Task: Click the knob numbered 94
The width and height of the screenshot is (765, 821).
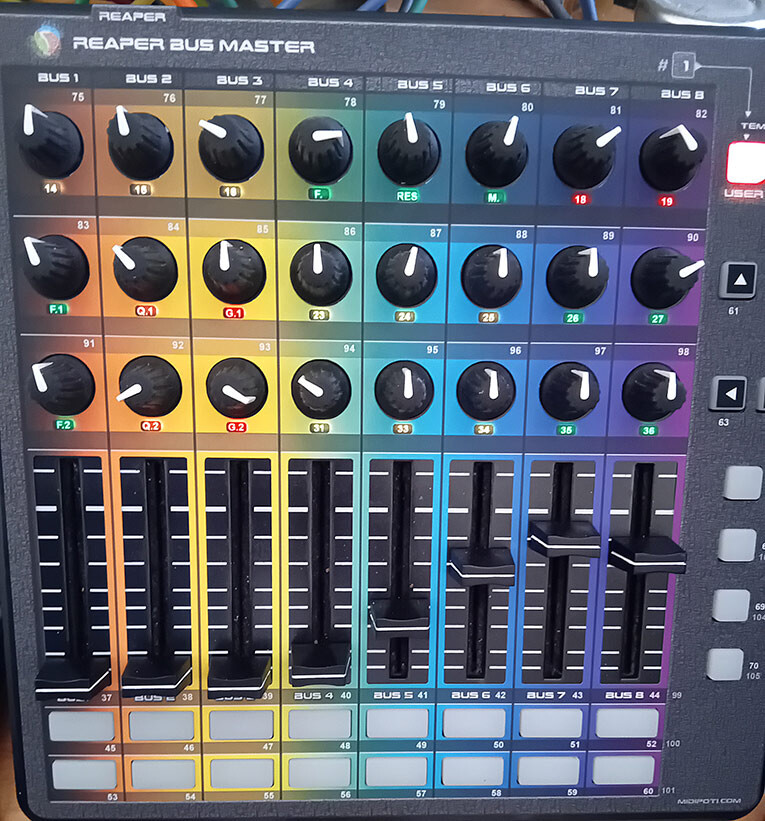Action: [320, 390]
